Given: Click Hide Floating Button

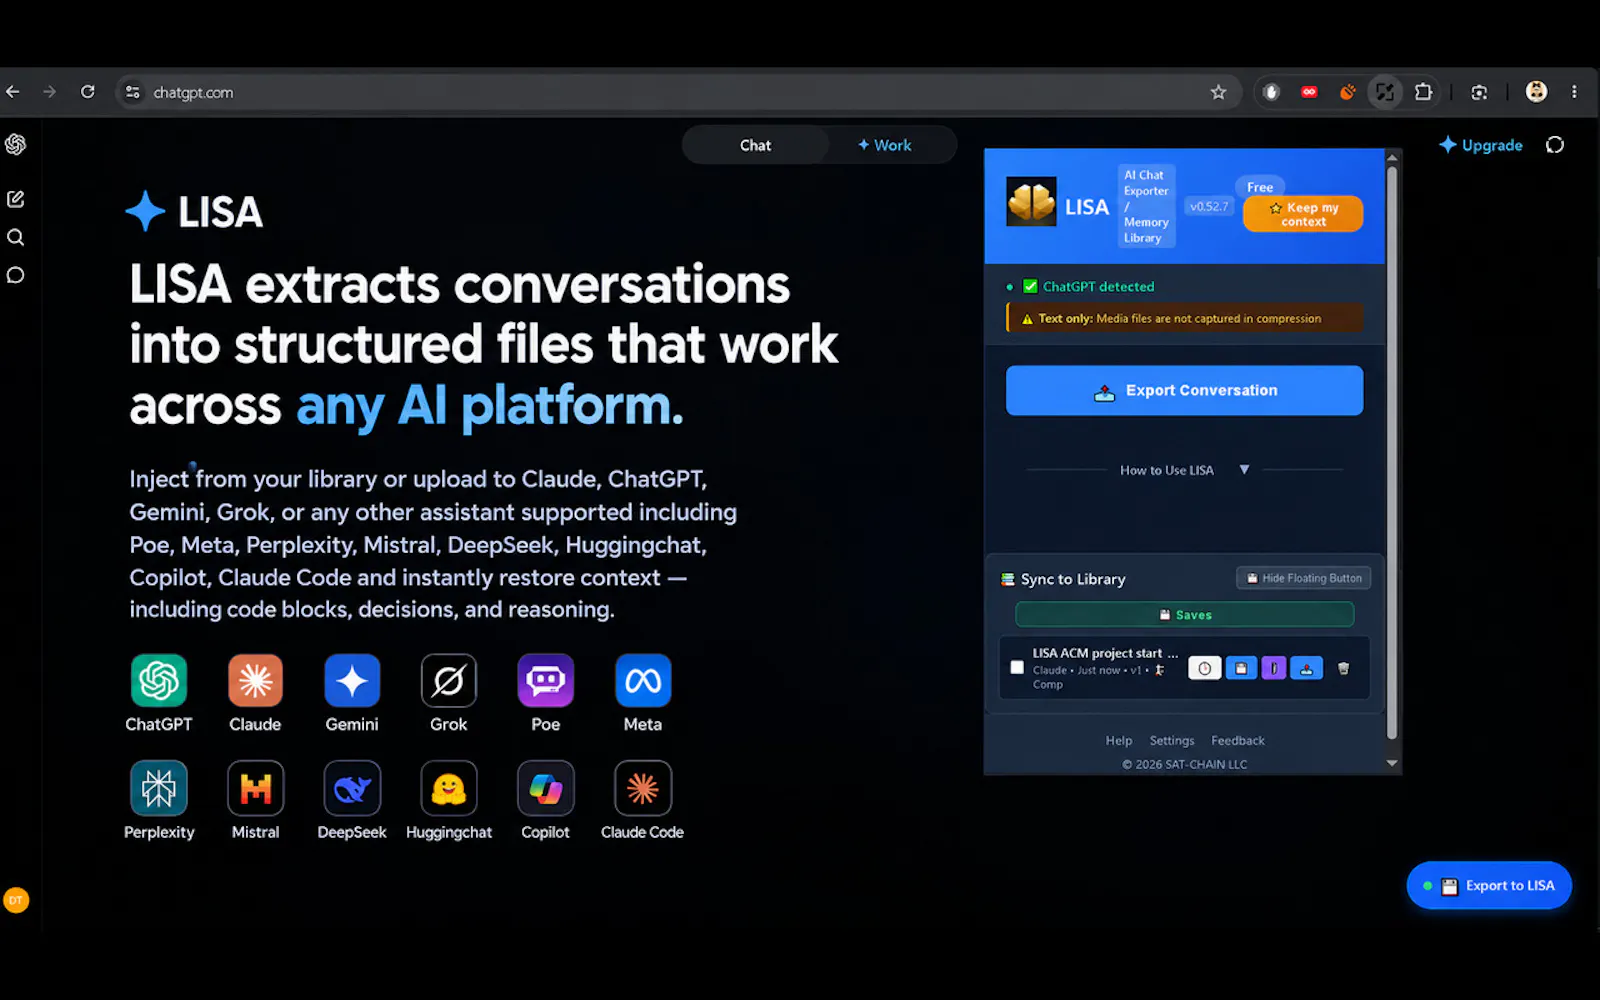Looking at the screenshot, I should coord(1304,578).
